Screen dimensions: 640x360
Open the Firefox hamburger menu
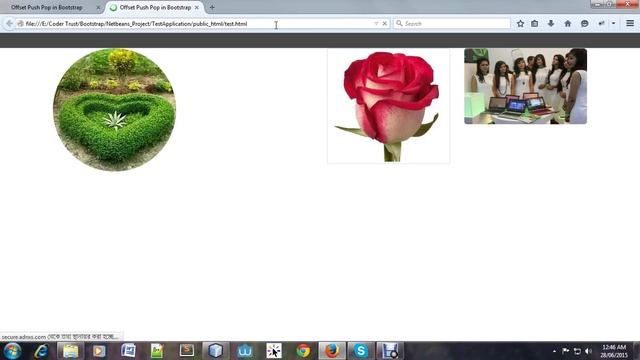tap(630, 24)
